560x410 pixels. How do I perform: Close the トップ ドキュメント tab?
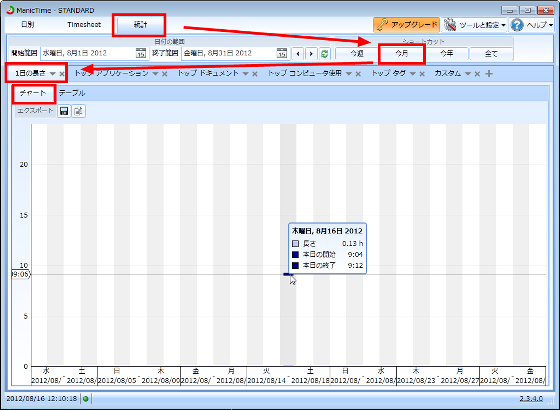coord(255,74)
